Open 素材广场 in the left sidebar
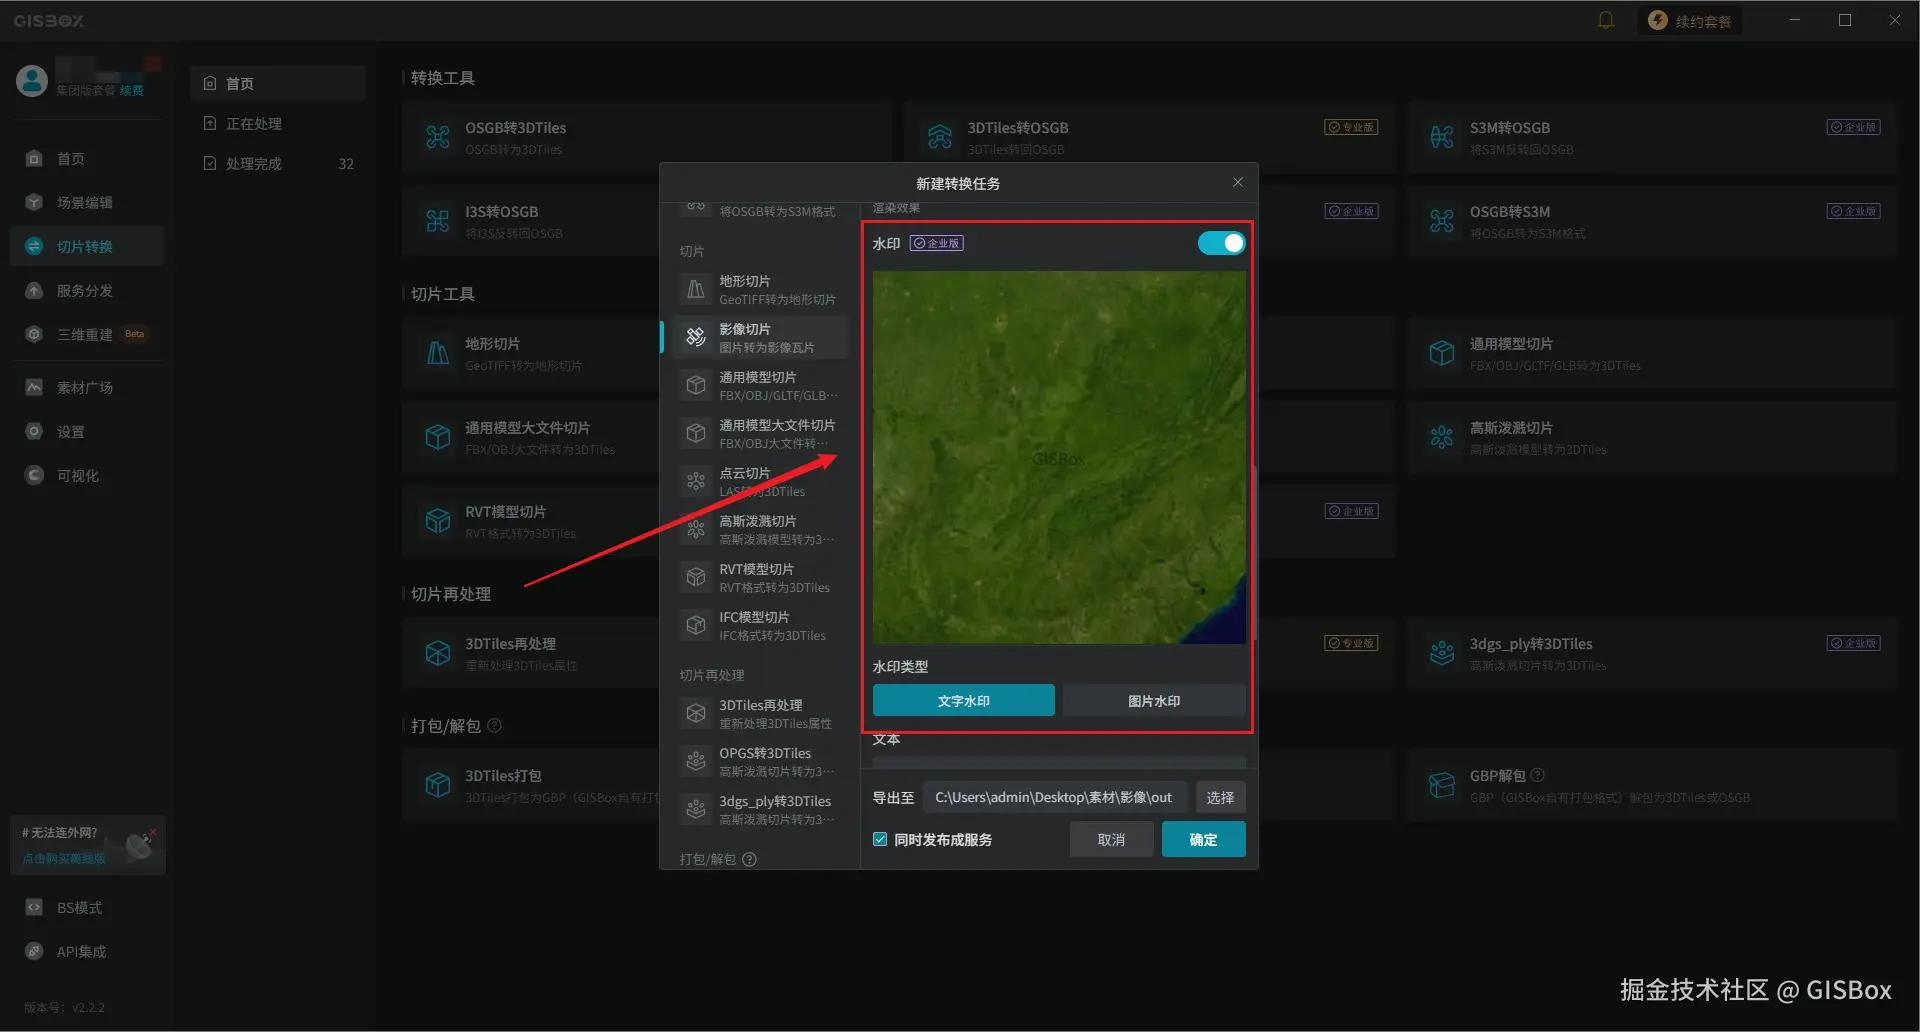The image size is (1920, 1032). click(x=87, y=388)
